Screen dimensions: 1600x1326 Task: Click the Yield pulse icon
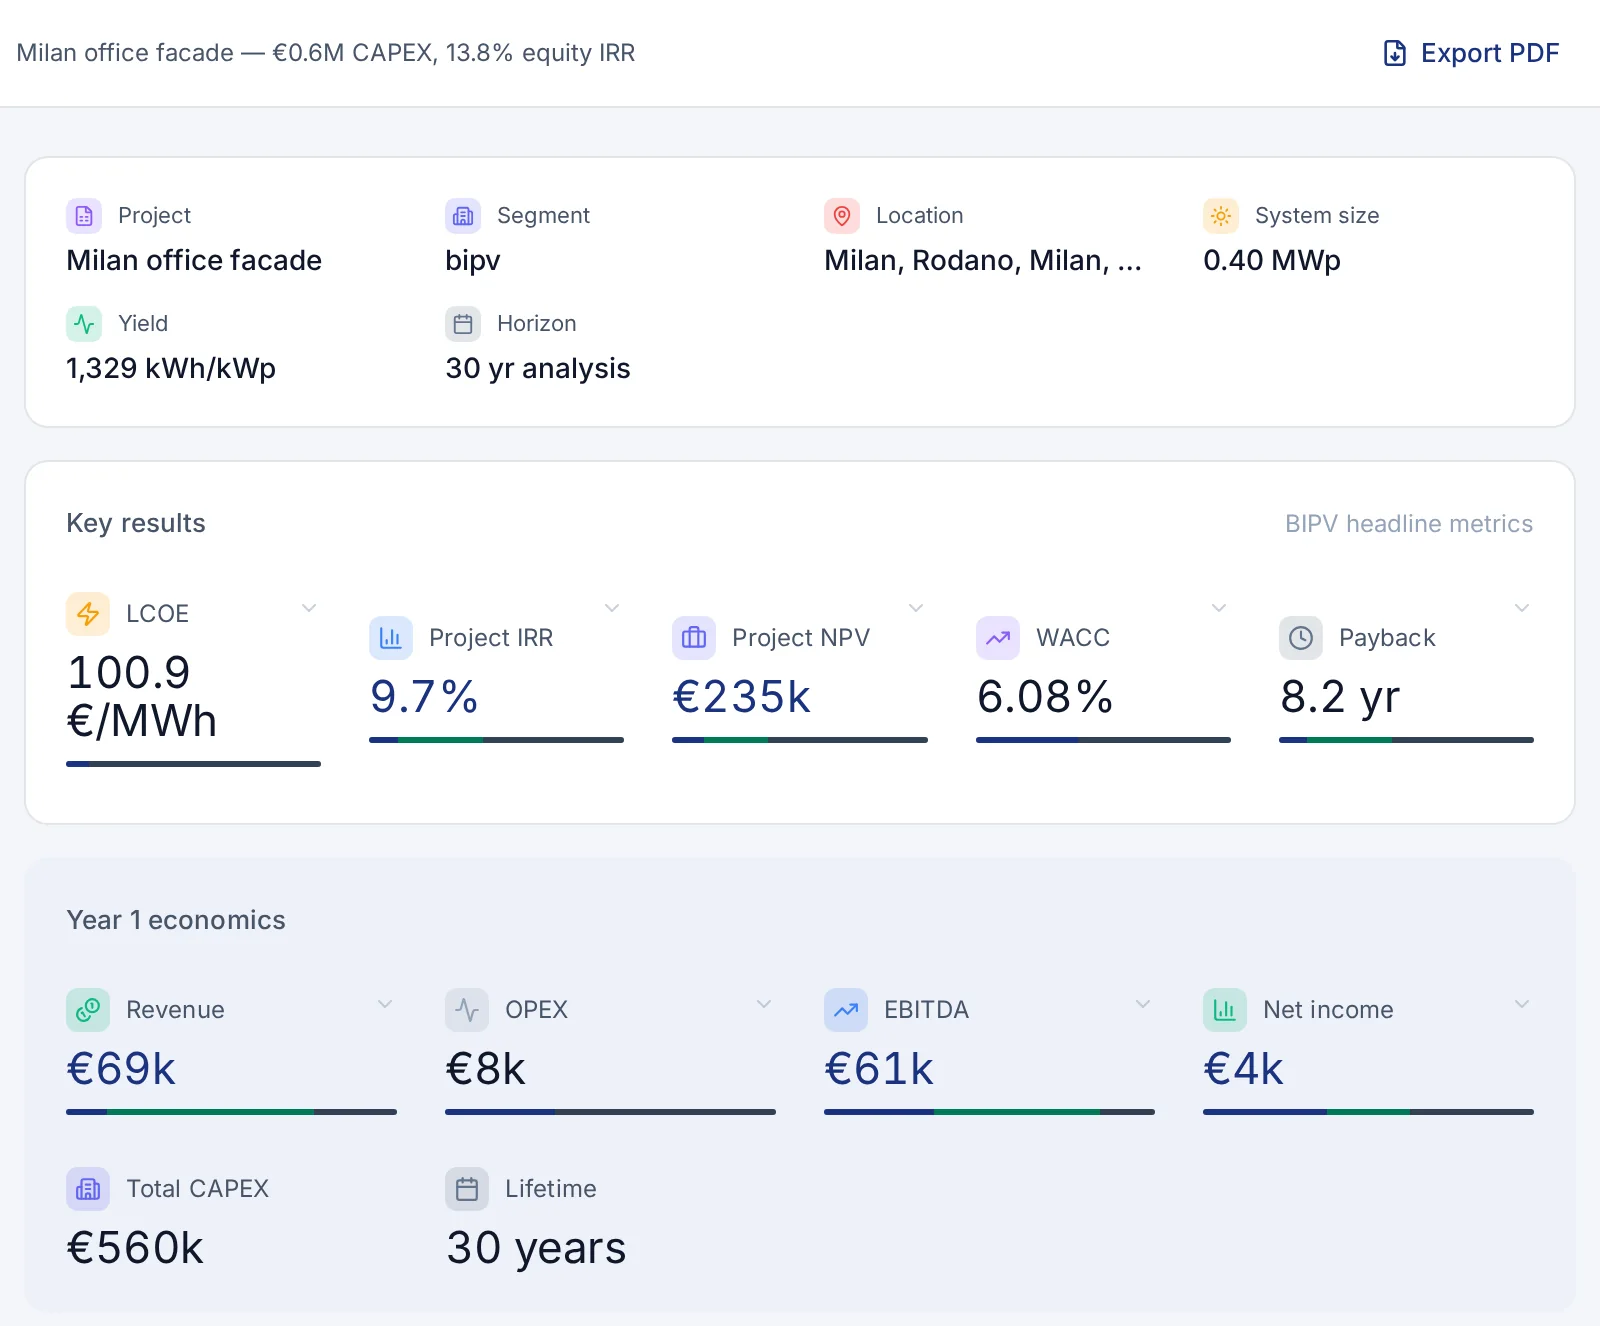(84, 323)
